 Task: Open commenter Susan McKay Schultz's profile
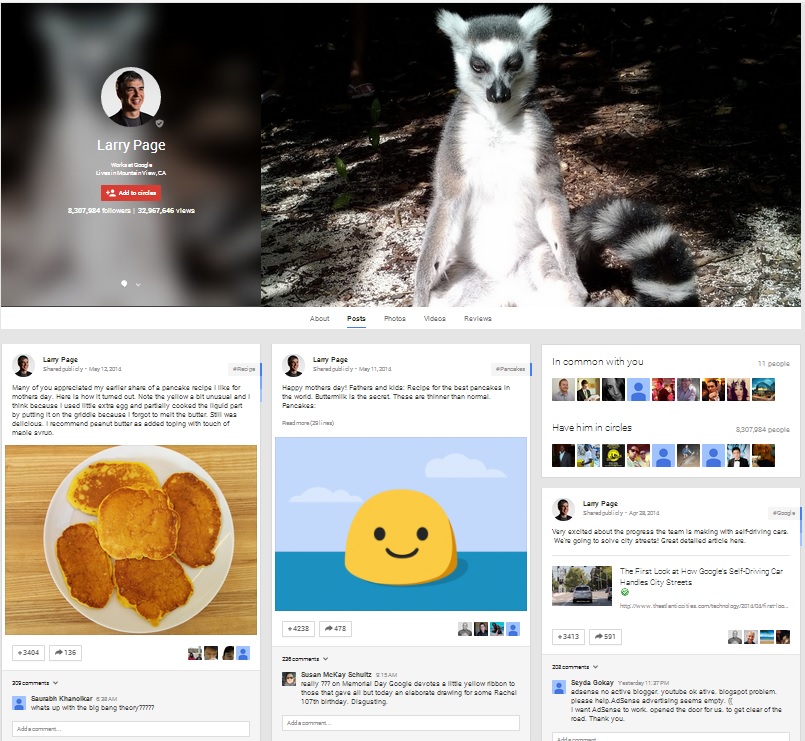(x=336, y=674)
